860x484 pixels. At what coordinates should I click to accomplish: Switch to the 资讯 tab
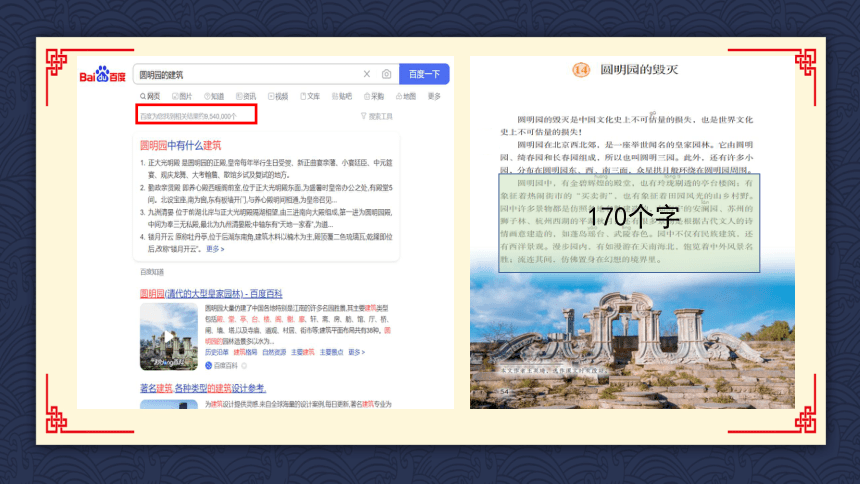(x=246, y=96)
